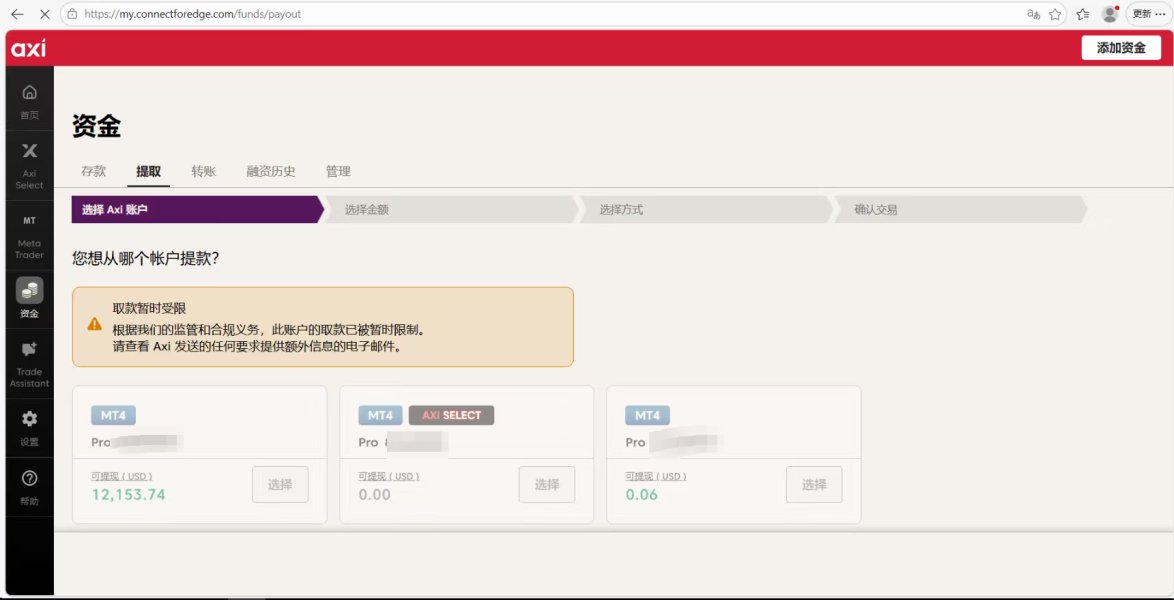Click the 您想从哪个帐户提款 question text
Screen dimensions: 1174x600
coord(145,258)
